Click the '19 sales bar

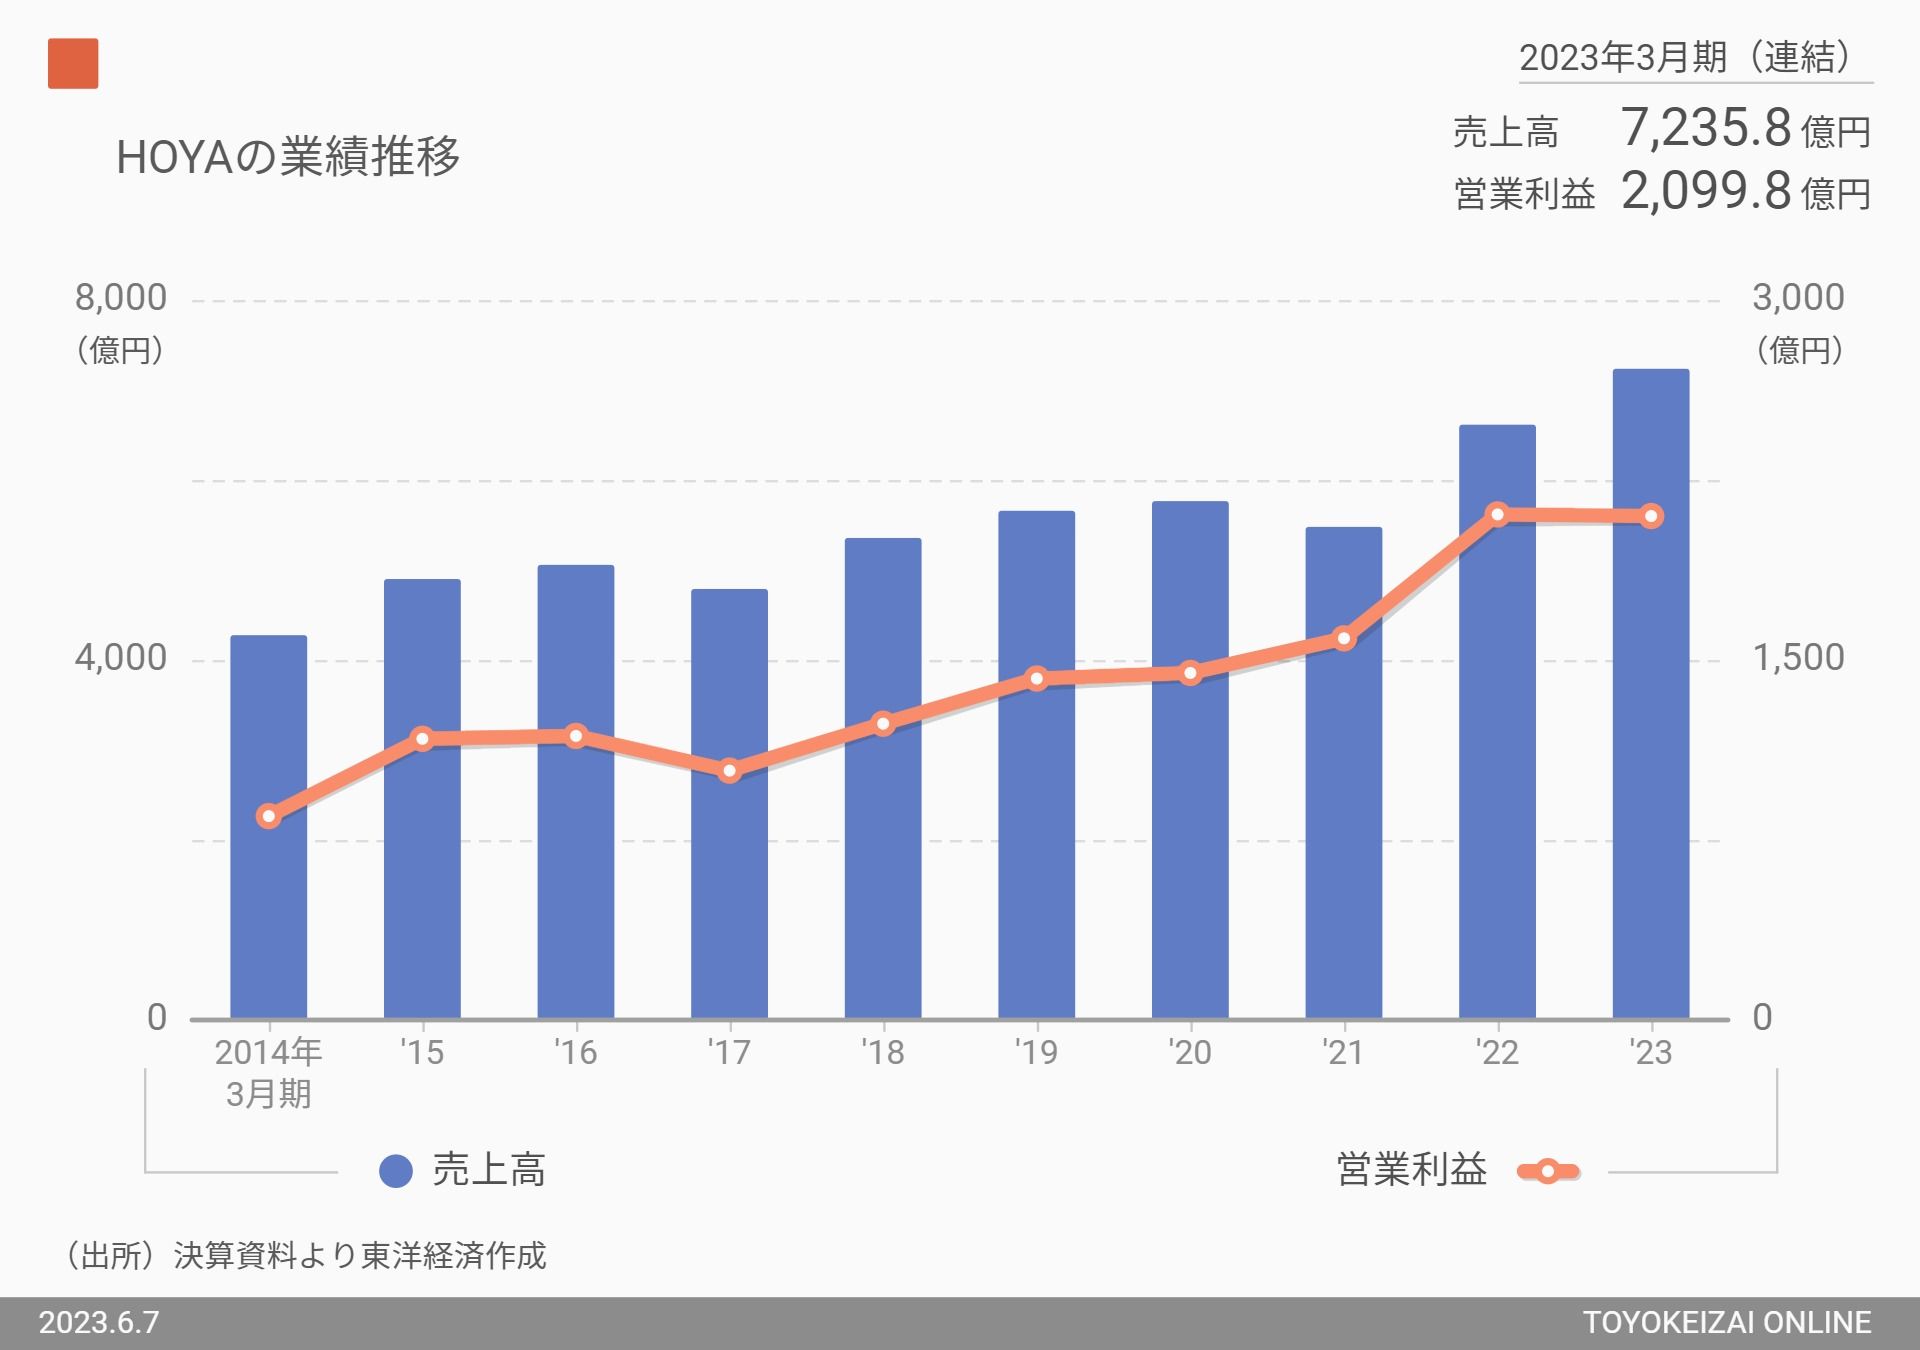tap(1036, 765)
